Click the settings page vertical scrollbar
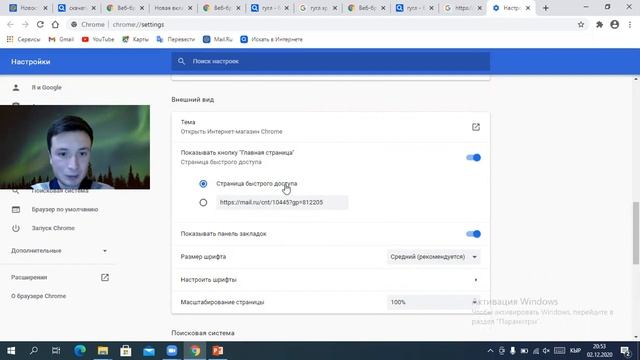The width and height of the screenshot is (640, 360). coord(636,233)
